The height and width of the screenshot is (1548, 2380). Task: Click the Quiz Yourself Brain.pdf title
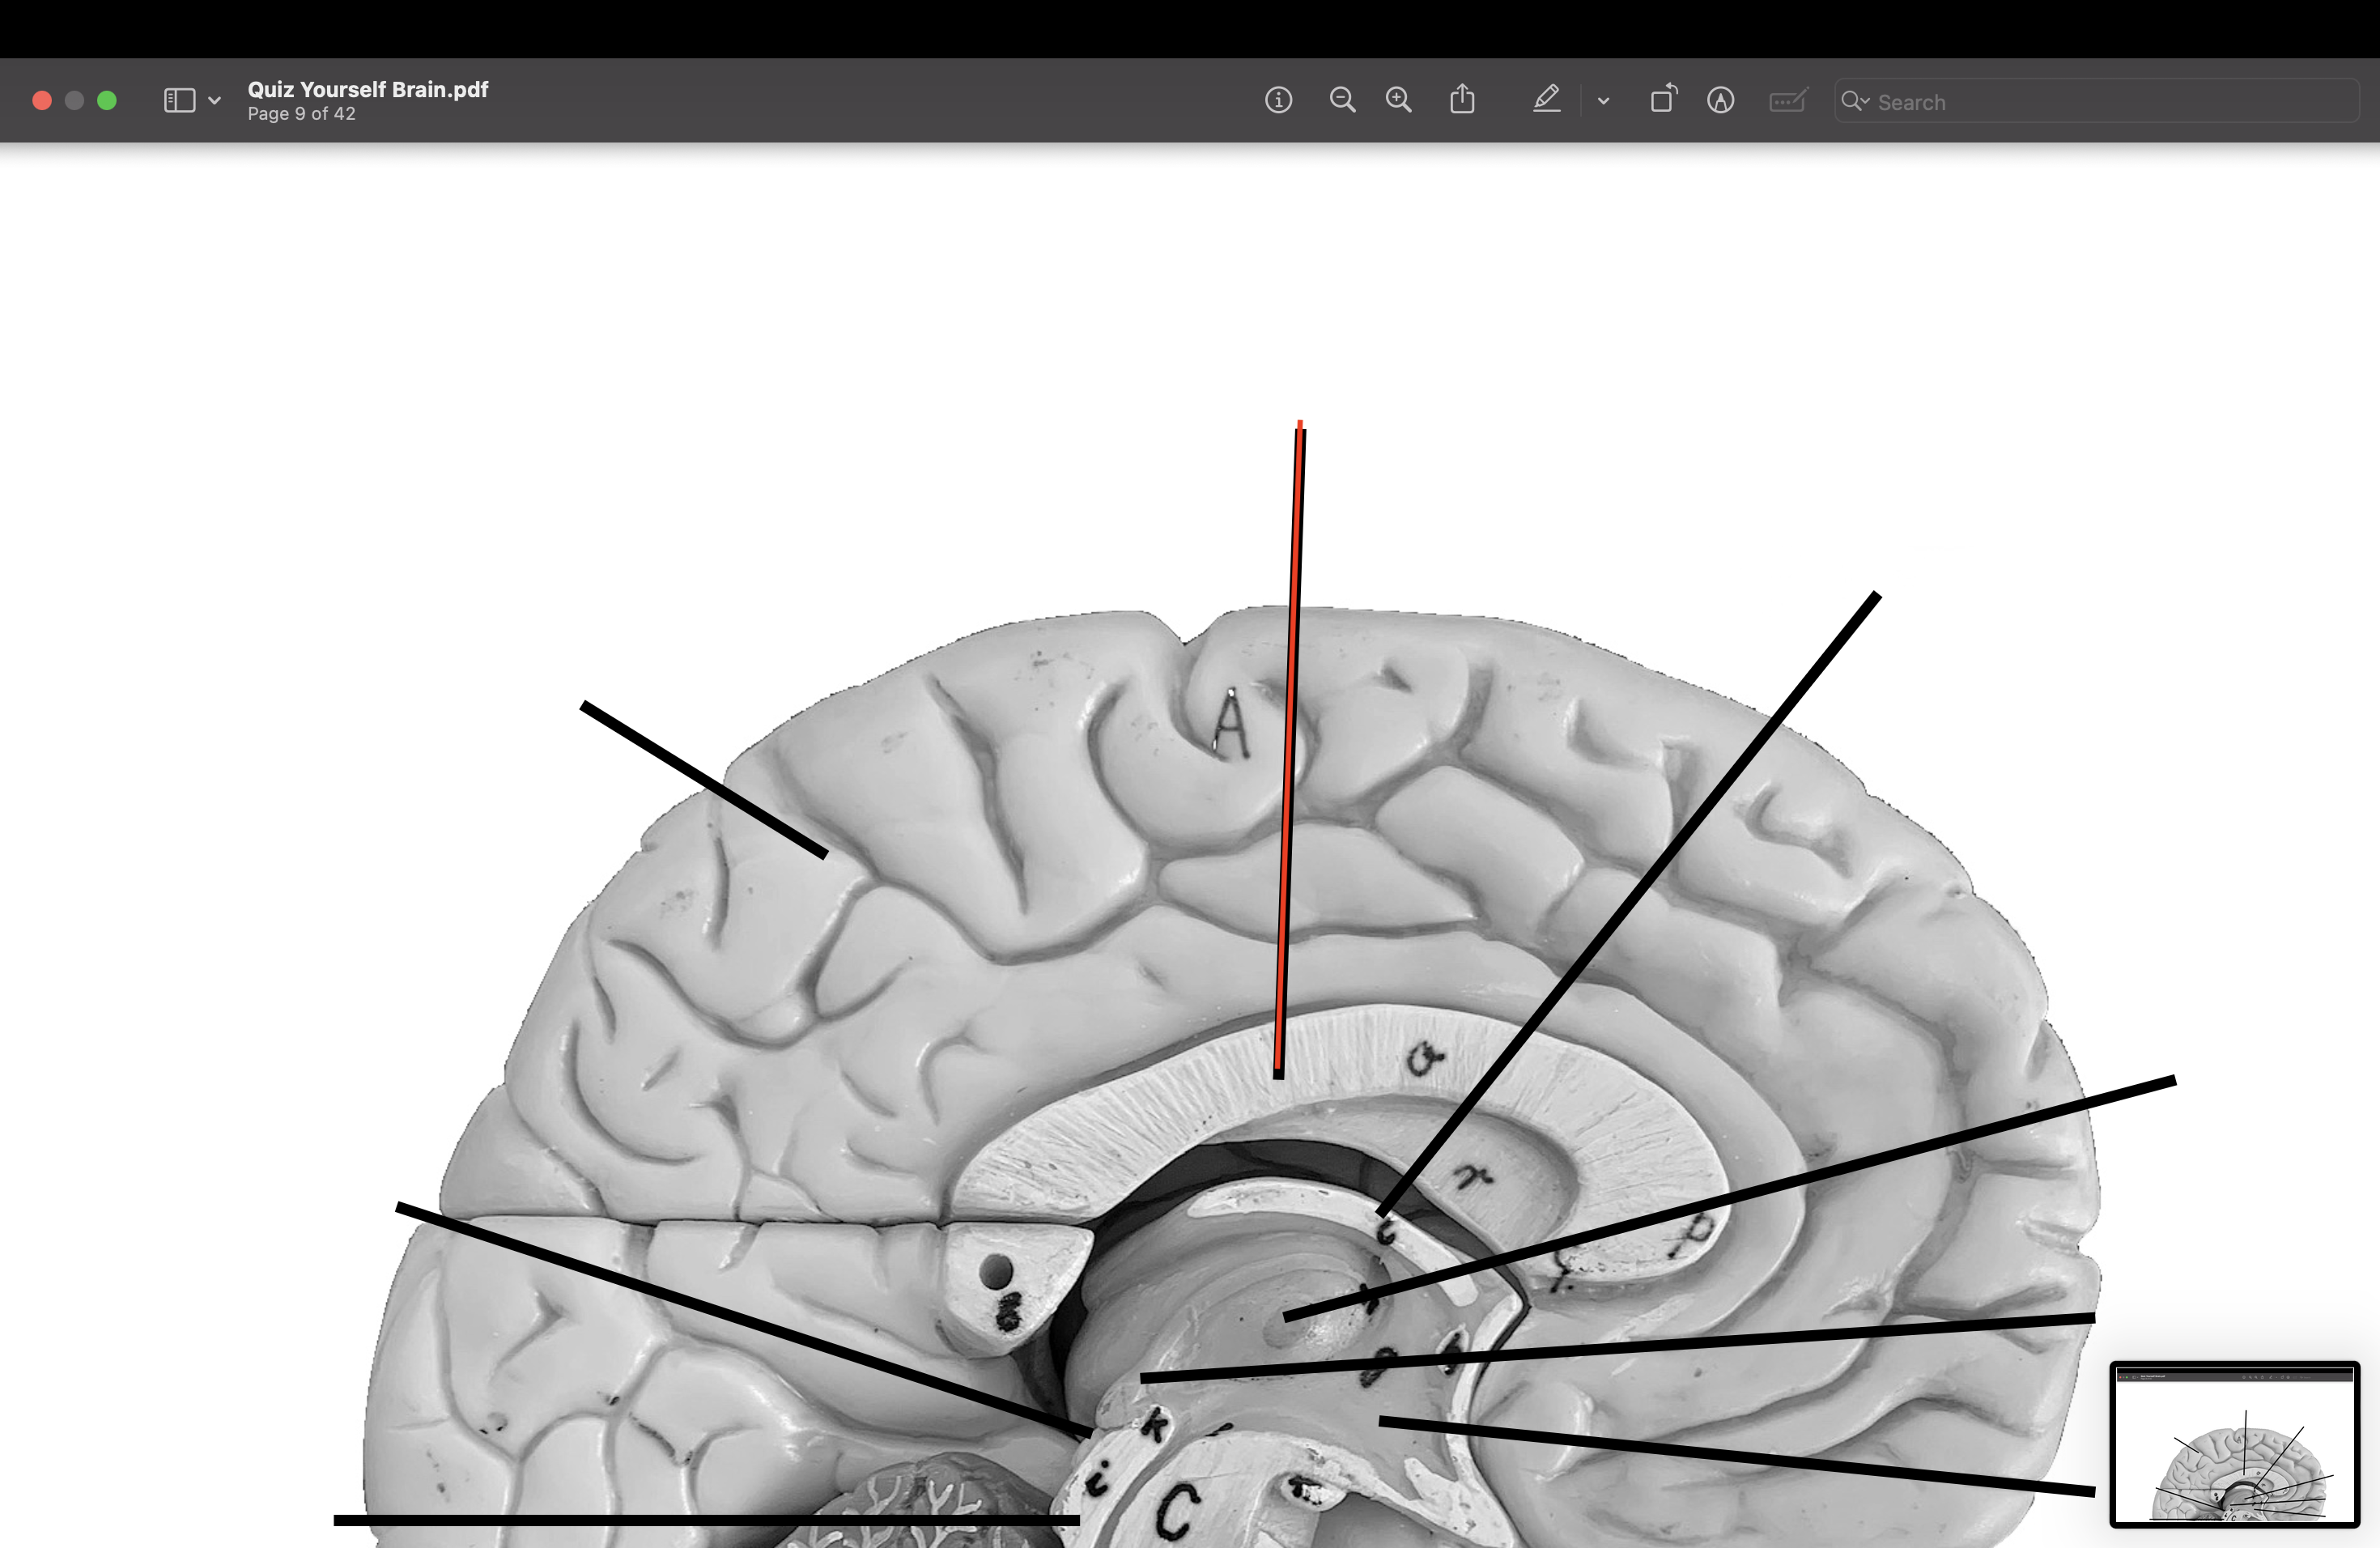coord(368,89)
